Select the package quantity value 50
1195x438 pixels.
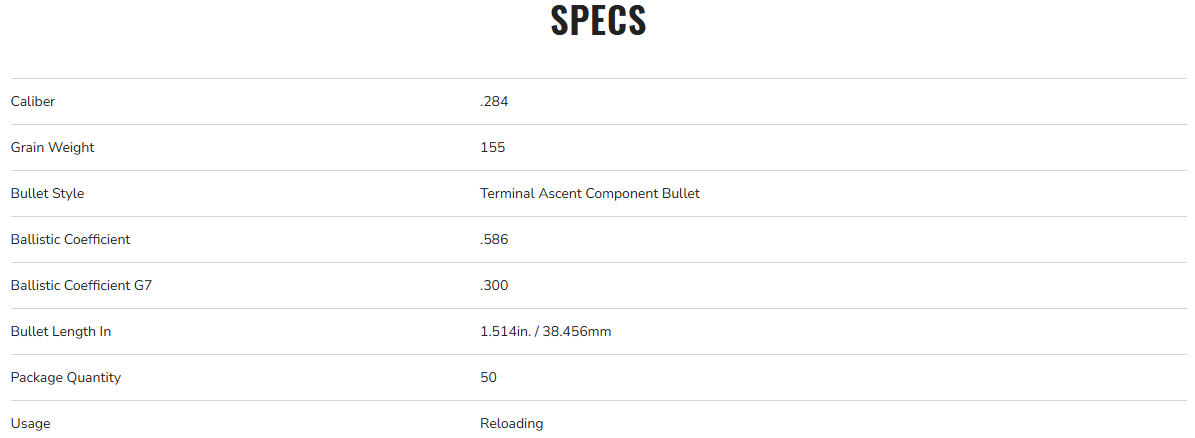[488, 377]
